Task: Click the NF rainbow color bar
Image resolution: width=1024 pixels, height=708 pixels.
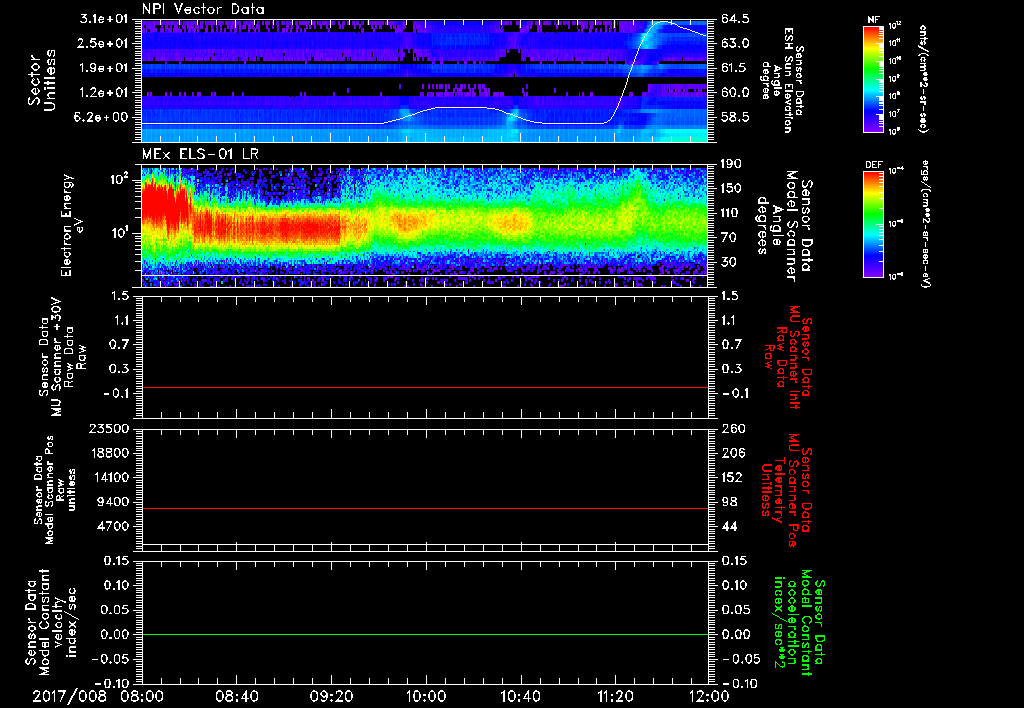Action: (873, 78)
